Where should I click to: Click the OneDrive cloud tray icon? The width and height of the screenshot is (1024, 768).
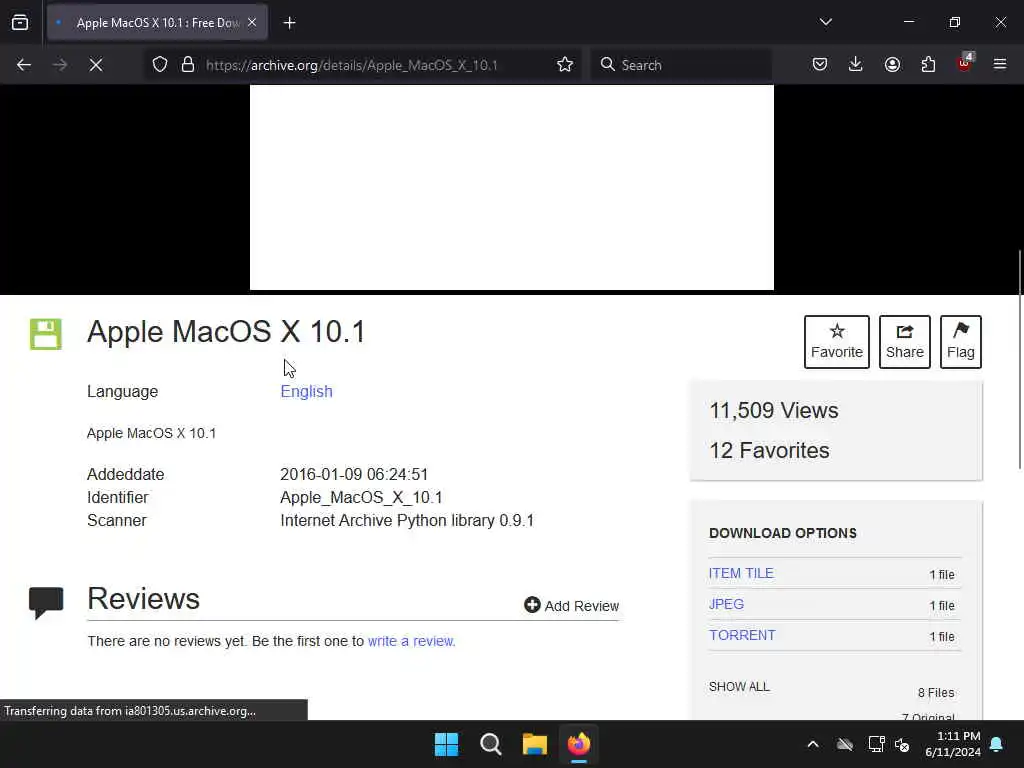point(845,744)
